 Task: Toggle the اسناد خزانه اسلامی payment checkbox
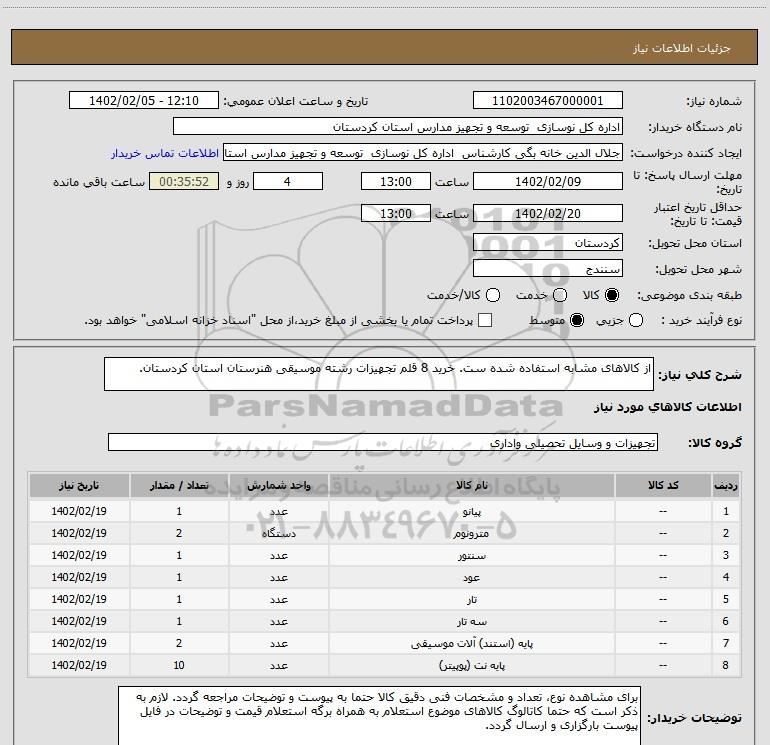[485, 320]
